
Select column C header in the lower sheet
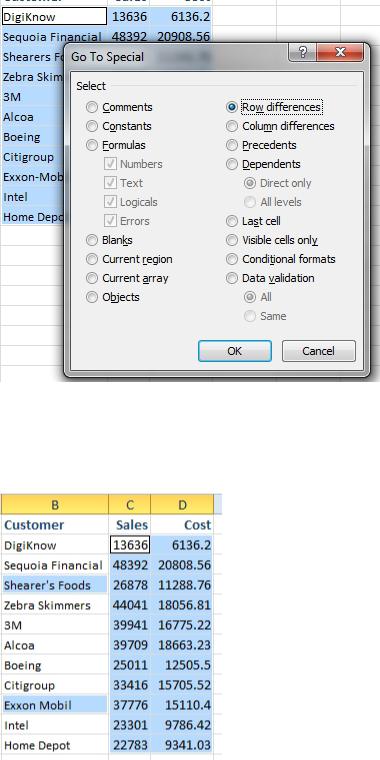click(129, 505)
